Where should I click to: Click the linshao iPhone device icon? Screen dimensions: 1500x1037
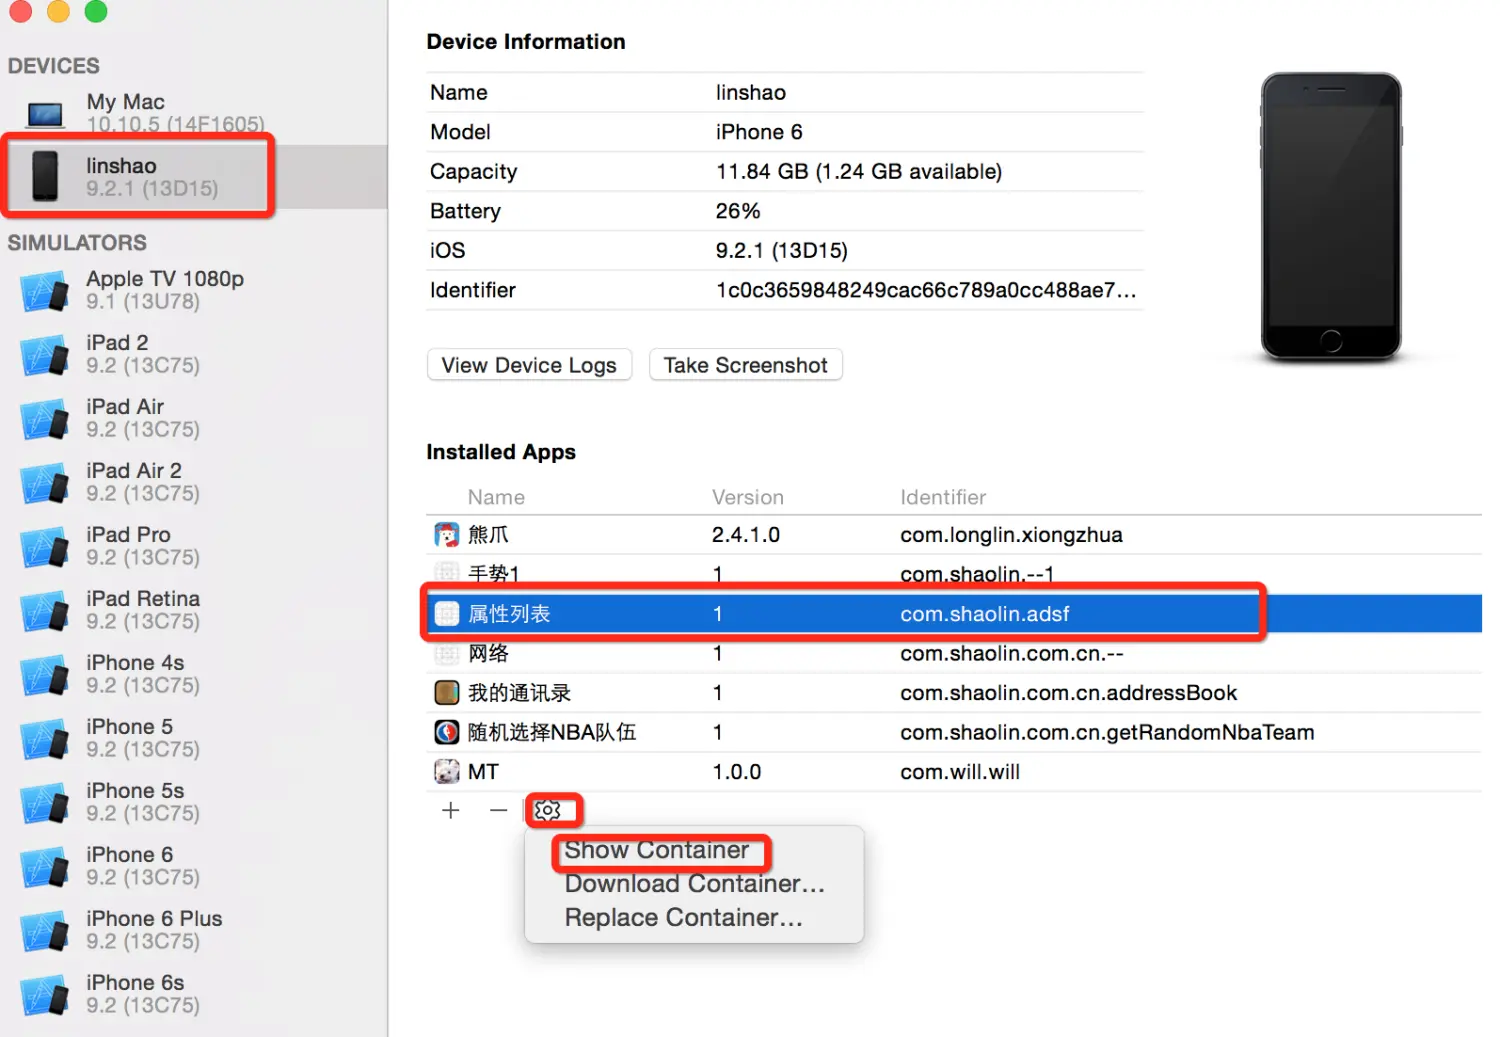[45, 176]
